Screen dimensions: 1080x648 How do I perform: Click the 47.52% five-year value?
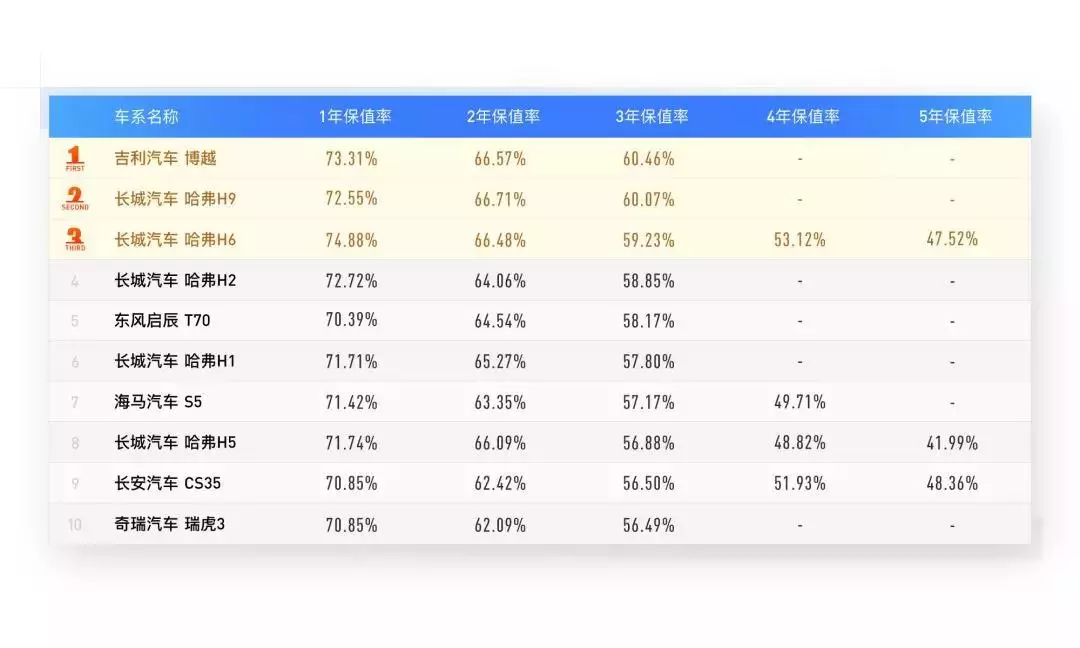tap(952, 239)
